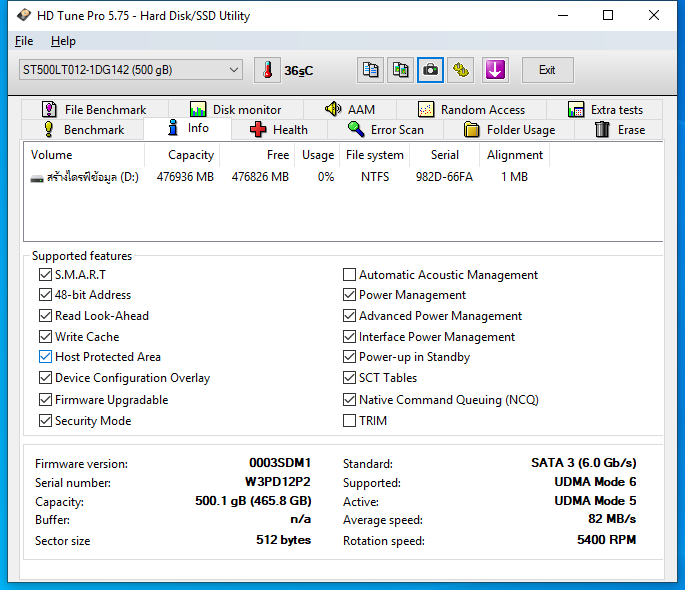Open the File menu

click(24, 41)
